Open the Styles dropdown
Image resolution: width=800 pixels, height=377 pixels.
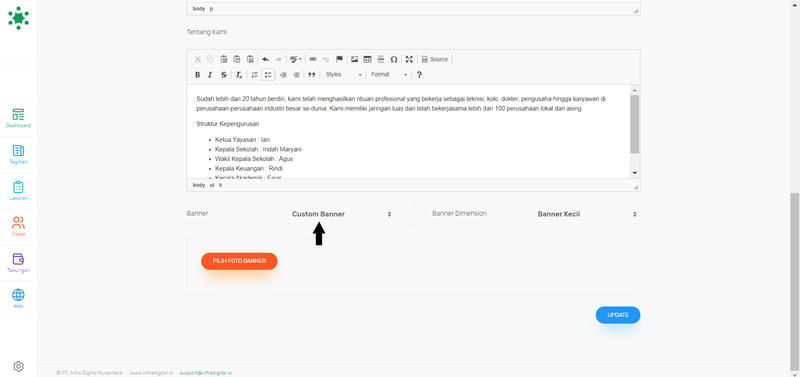click(343, 74)
